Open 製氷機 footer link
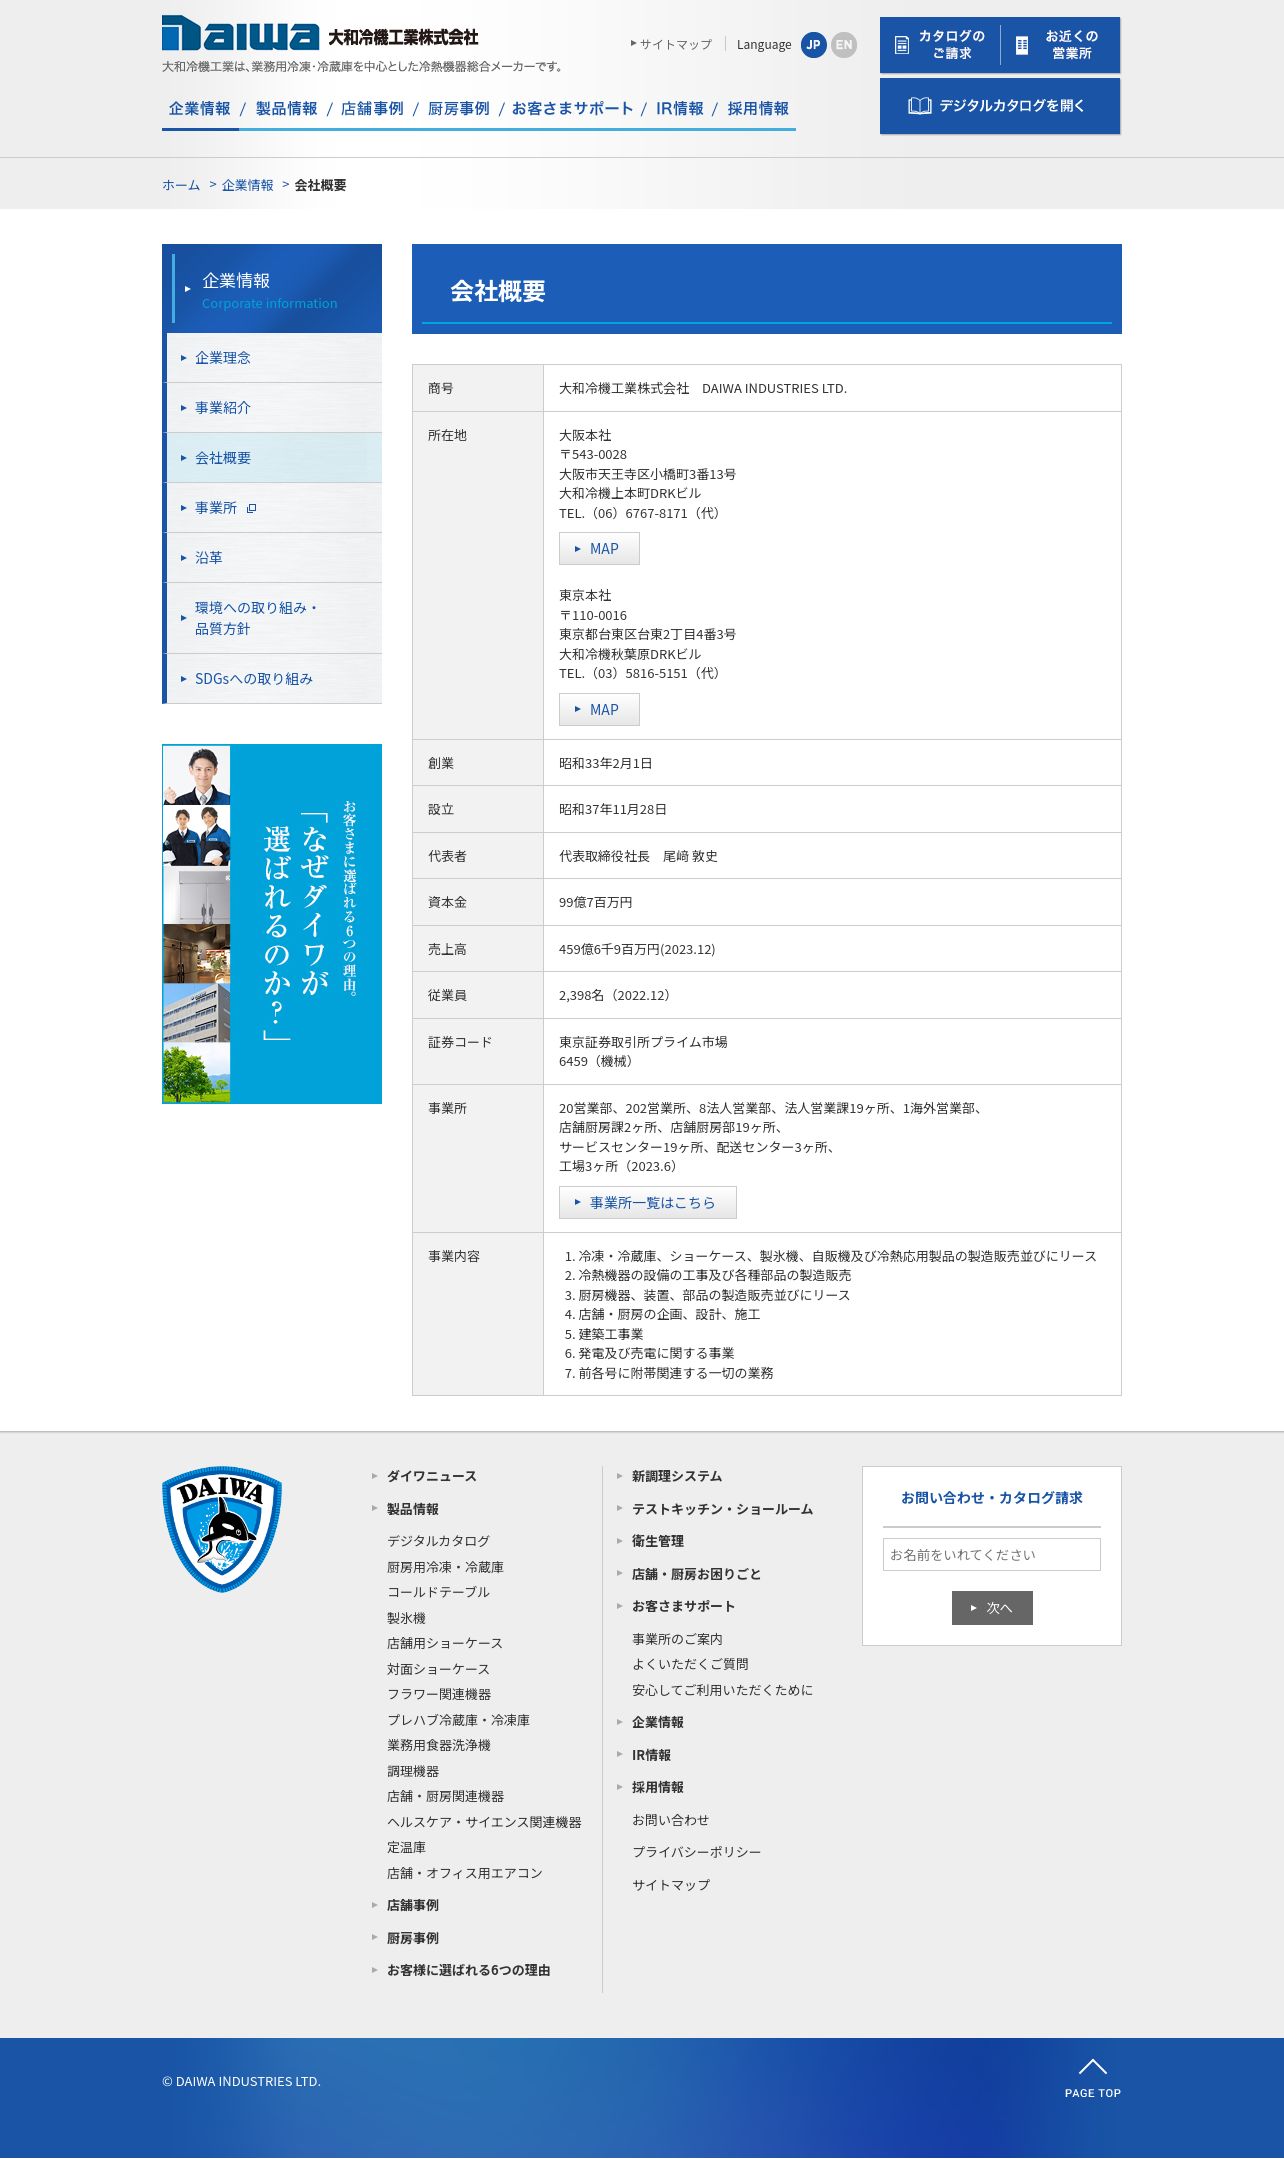 pos(406,1618)
